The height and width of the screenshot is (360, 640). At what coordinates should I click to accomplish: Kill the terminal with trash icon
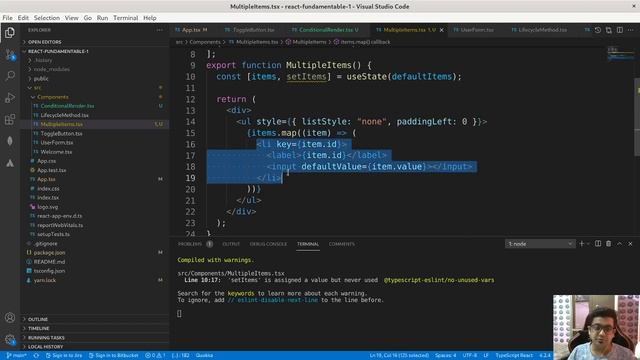tap(609, 244)
